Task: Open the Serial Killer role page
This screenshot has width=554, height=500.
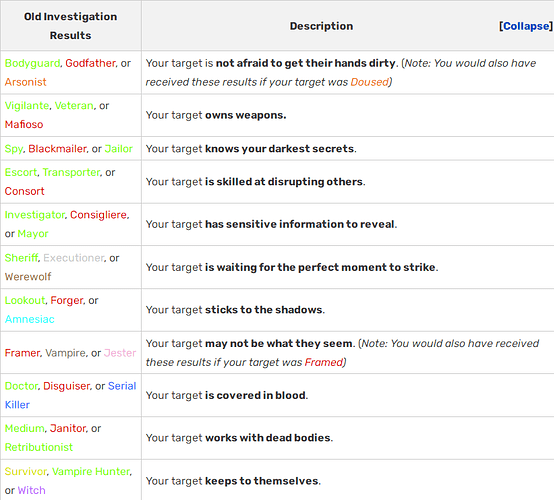Action: coord(70,395)
